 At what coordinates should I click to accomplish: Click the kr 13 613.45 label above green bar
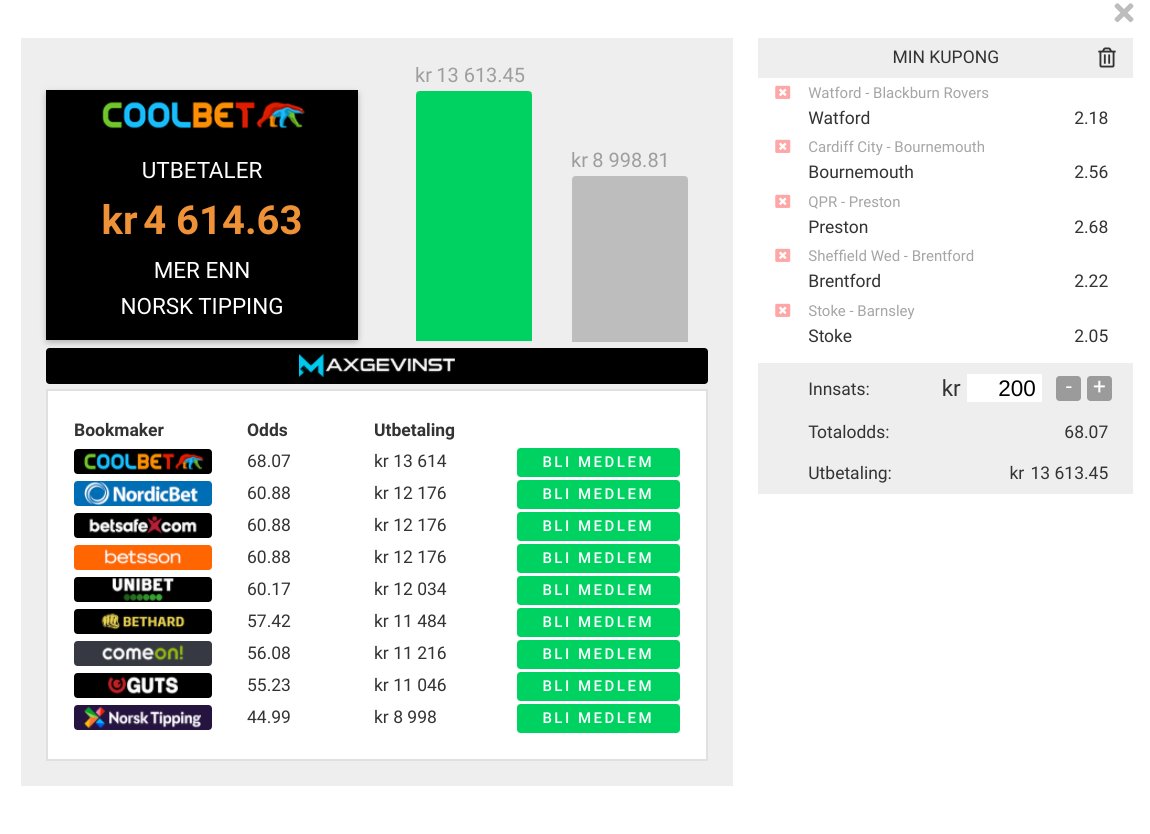click(470, 76)
